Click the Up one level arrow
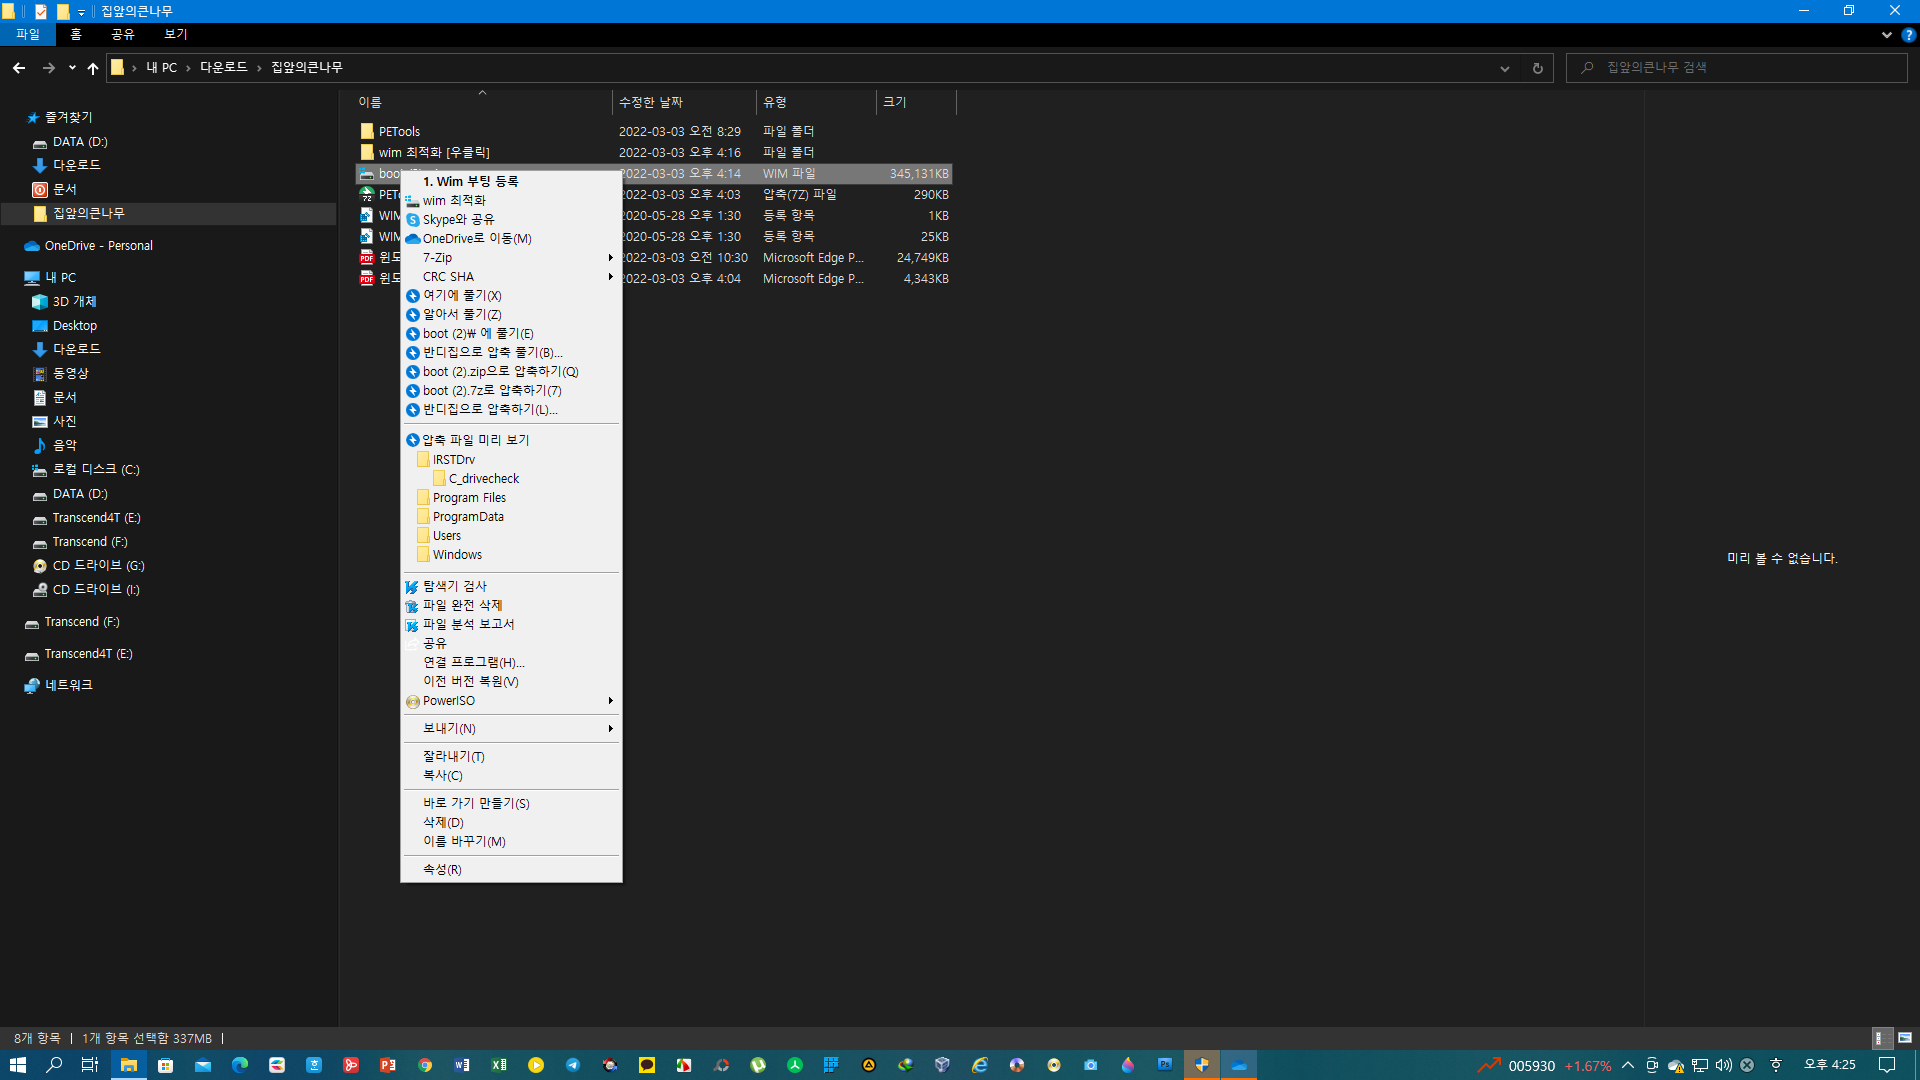1920x1080 pixels. click(93, 68)
